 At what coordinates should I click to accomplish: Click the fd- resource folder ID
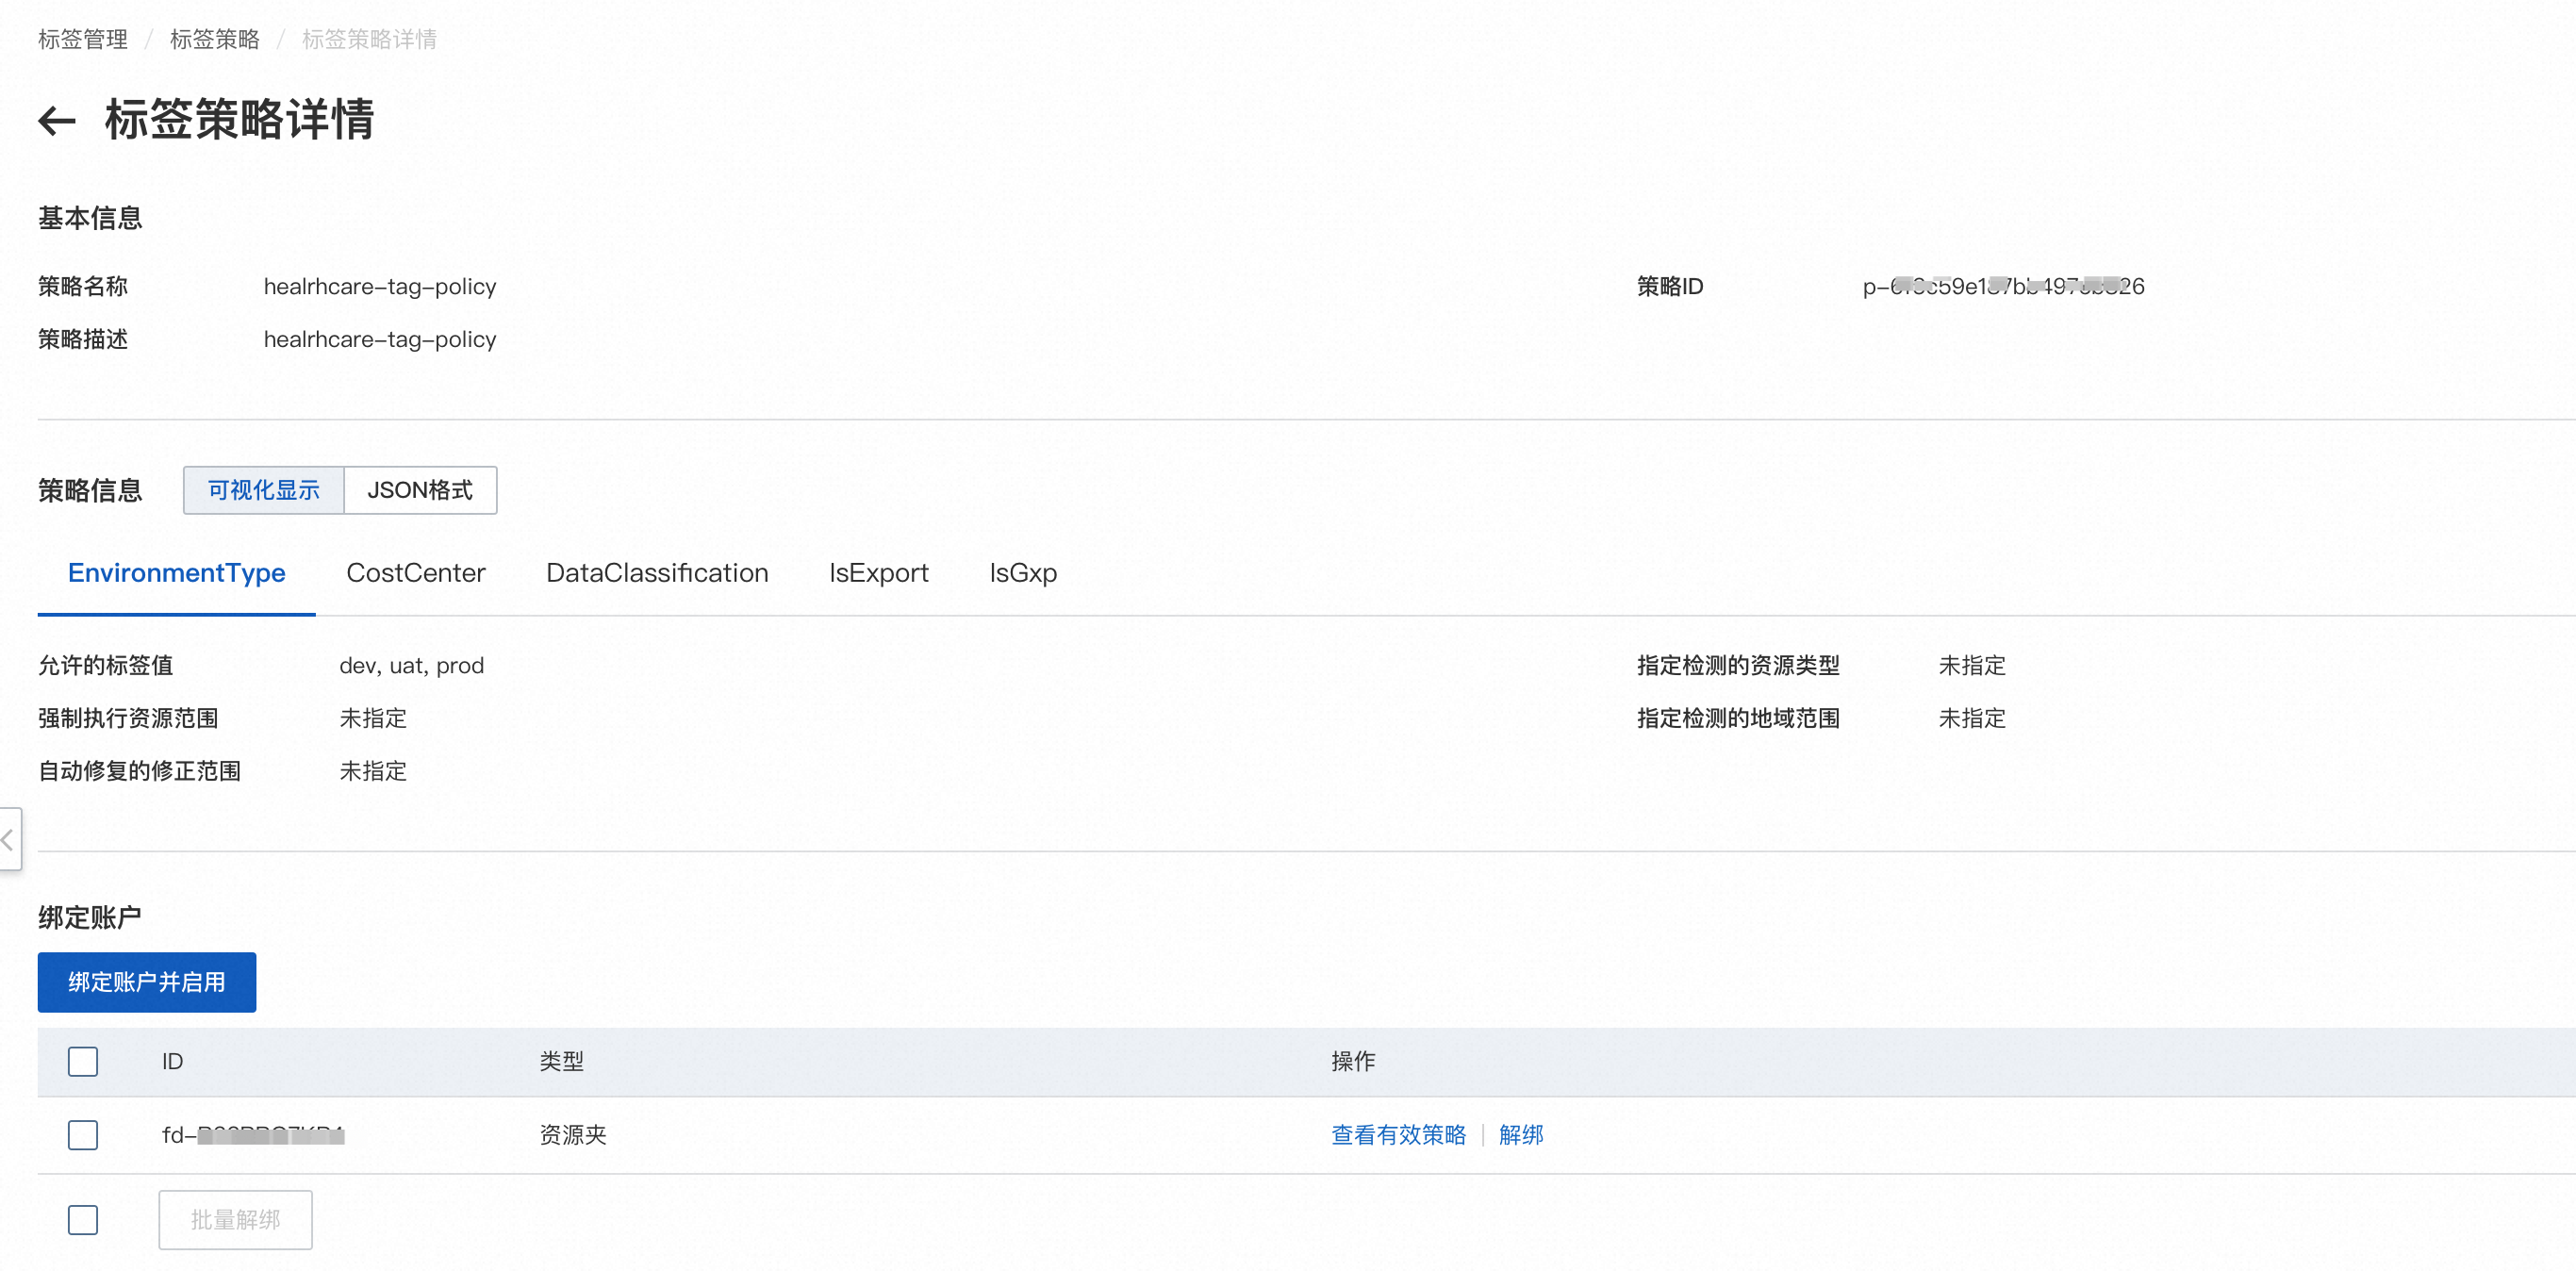[253, 1135]
